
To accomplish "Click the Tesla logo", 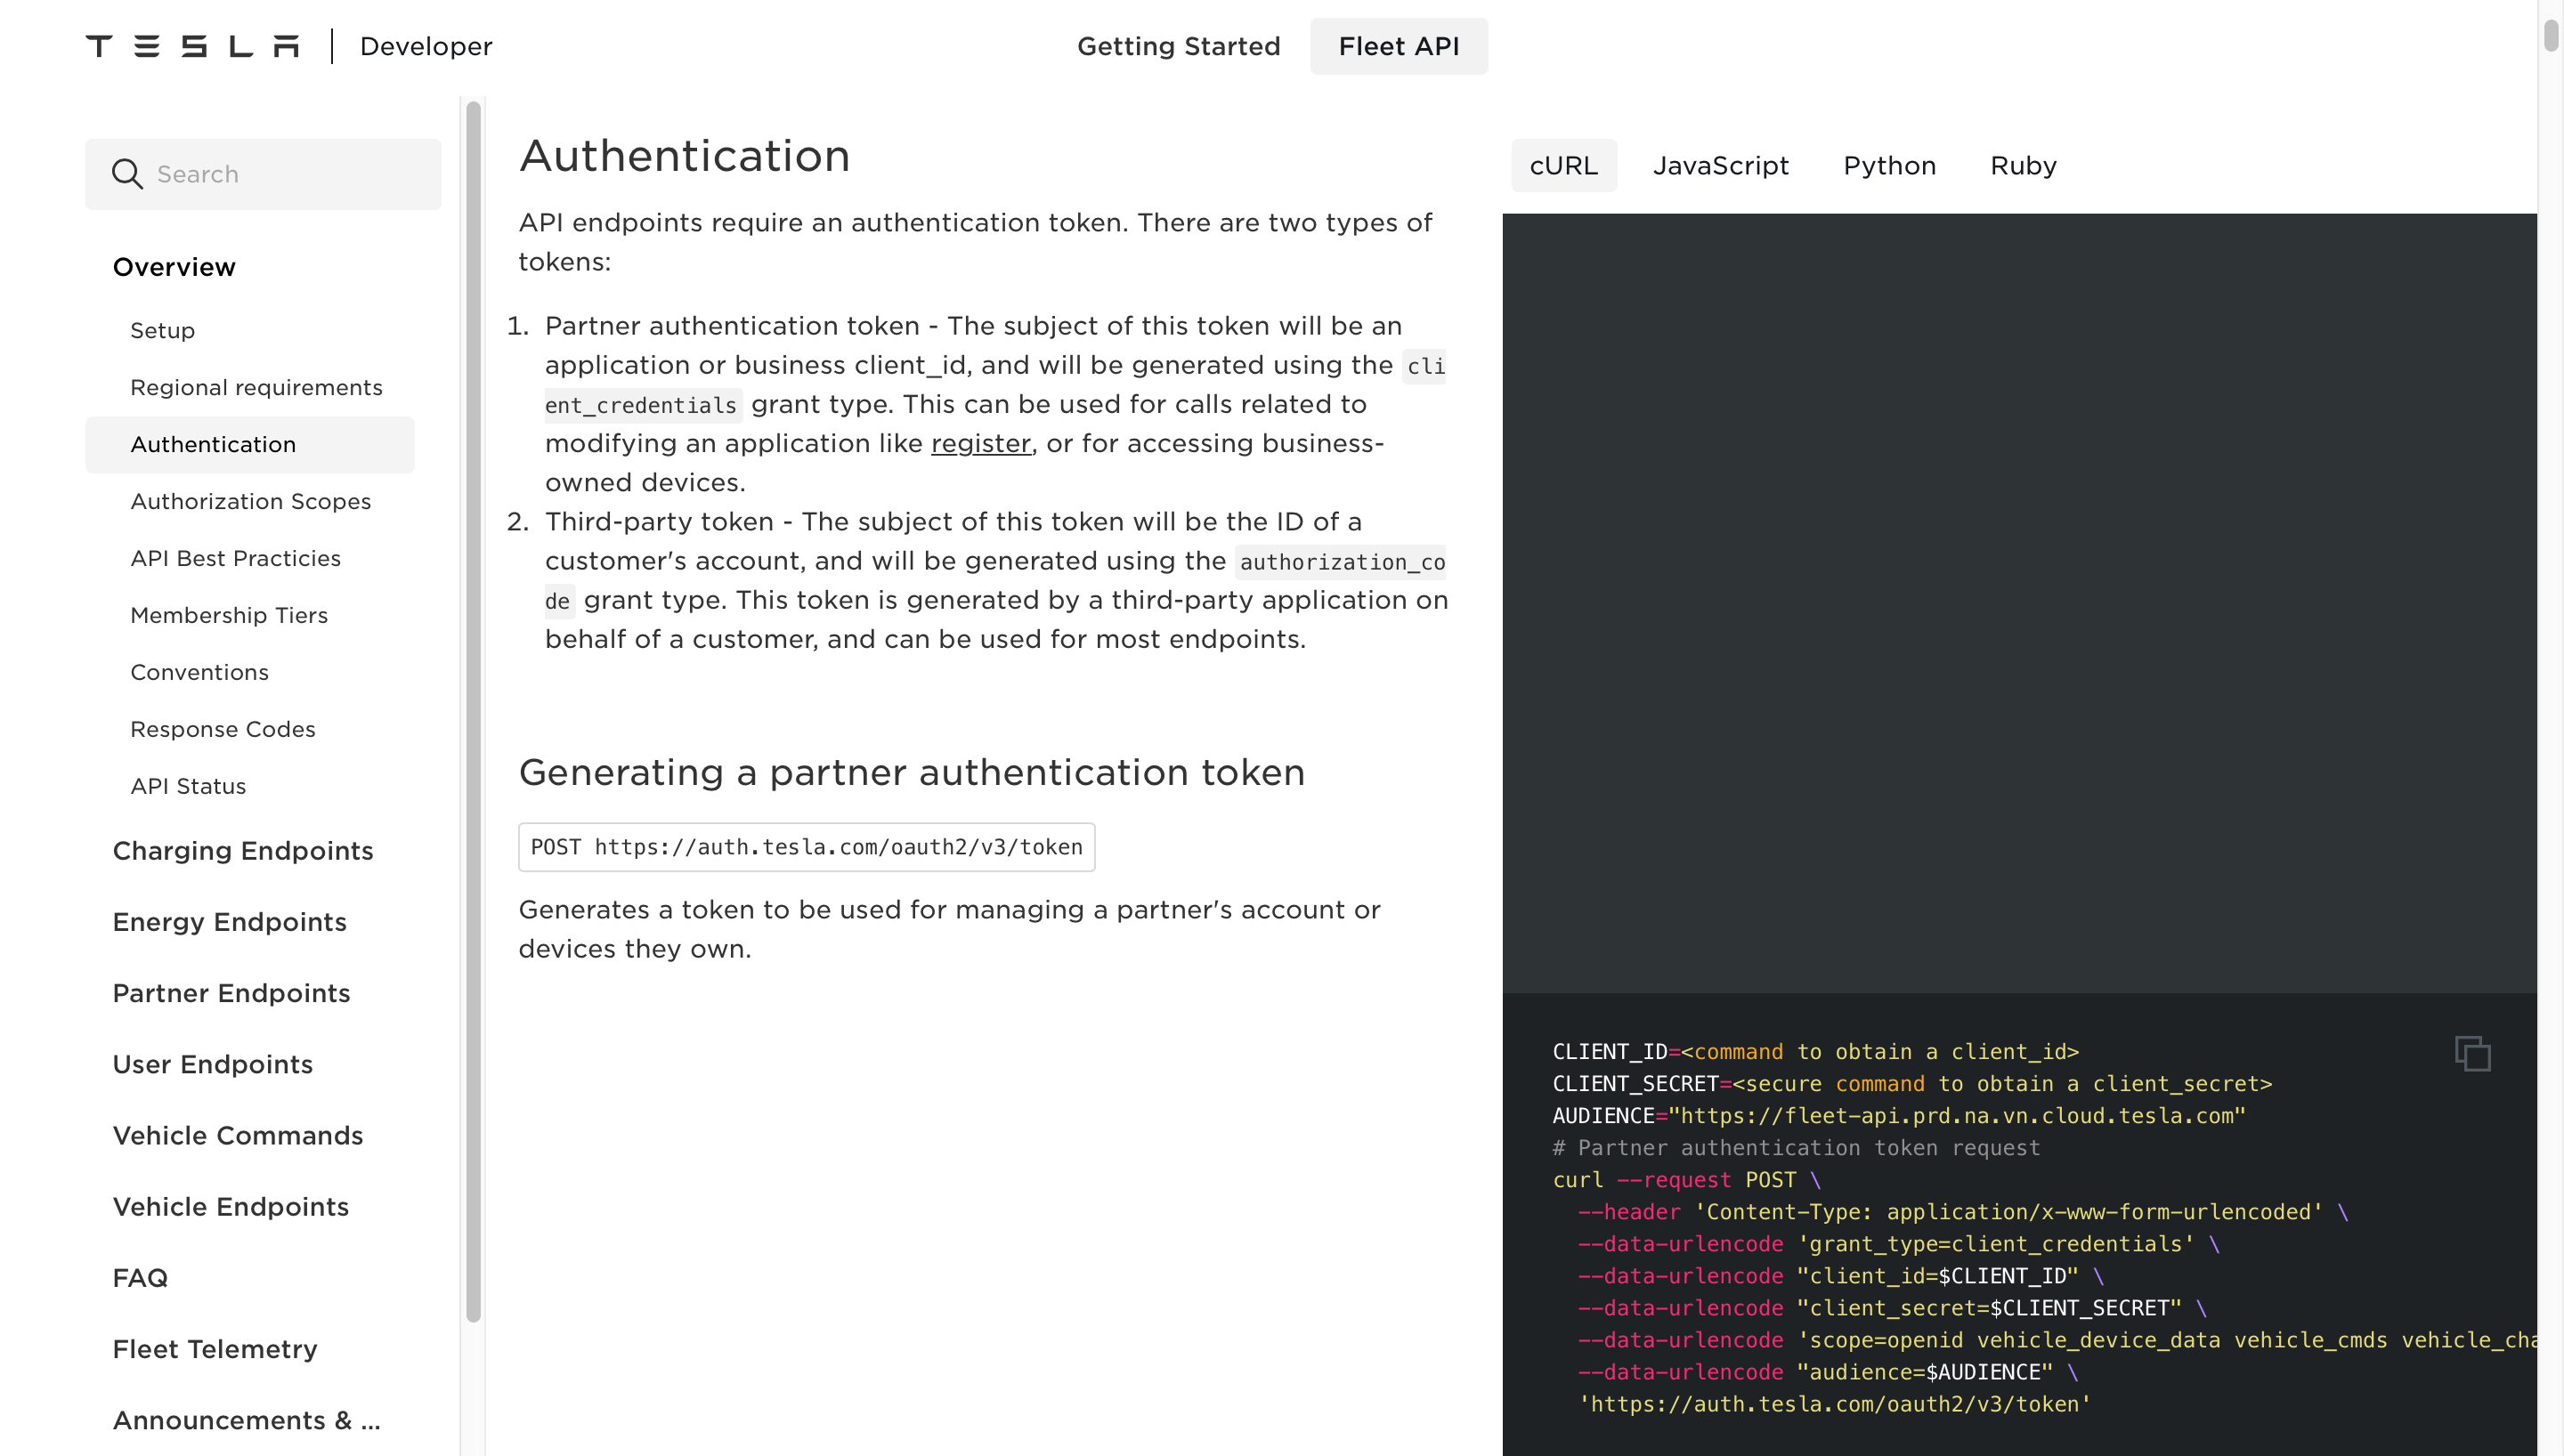I will (192, 46).
